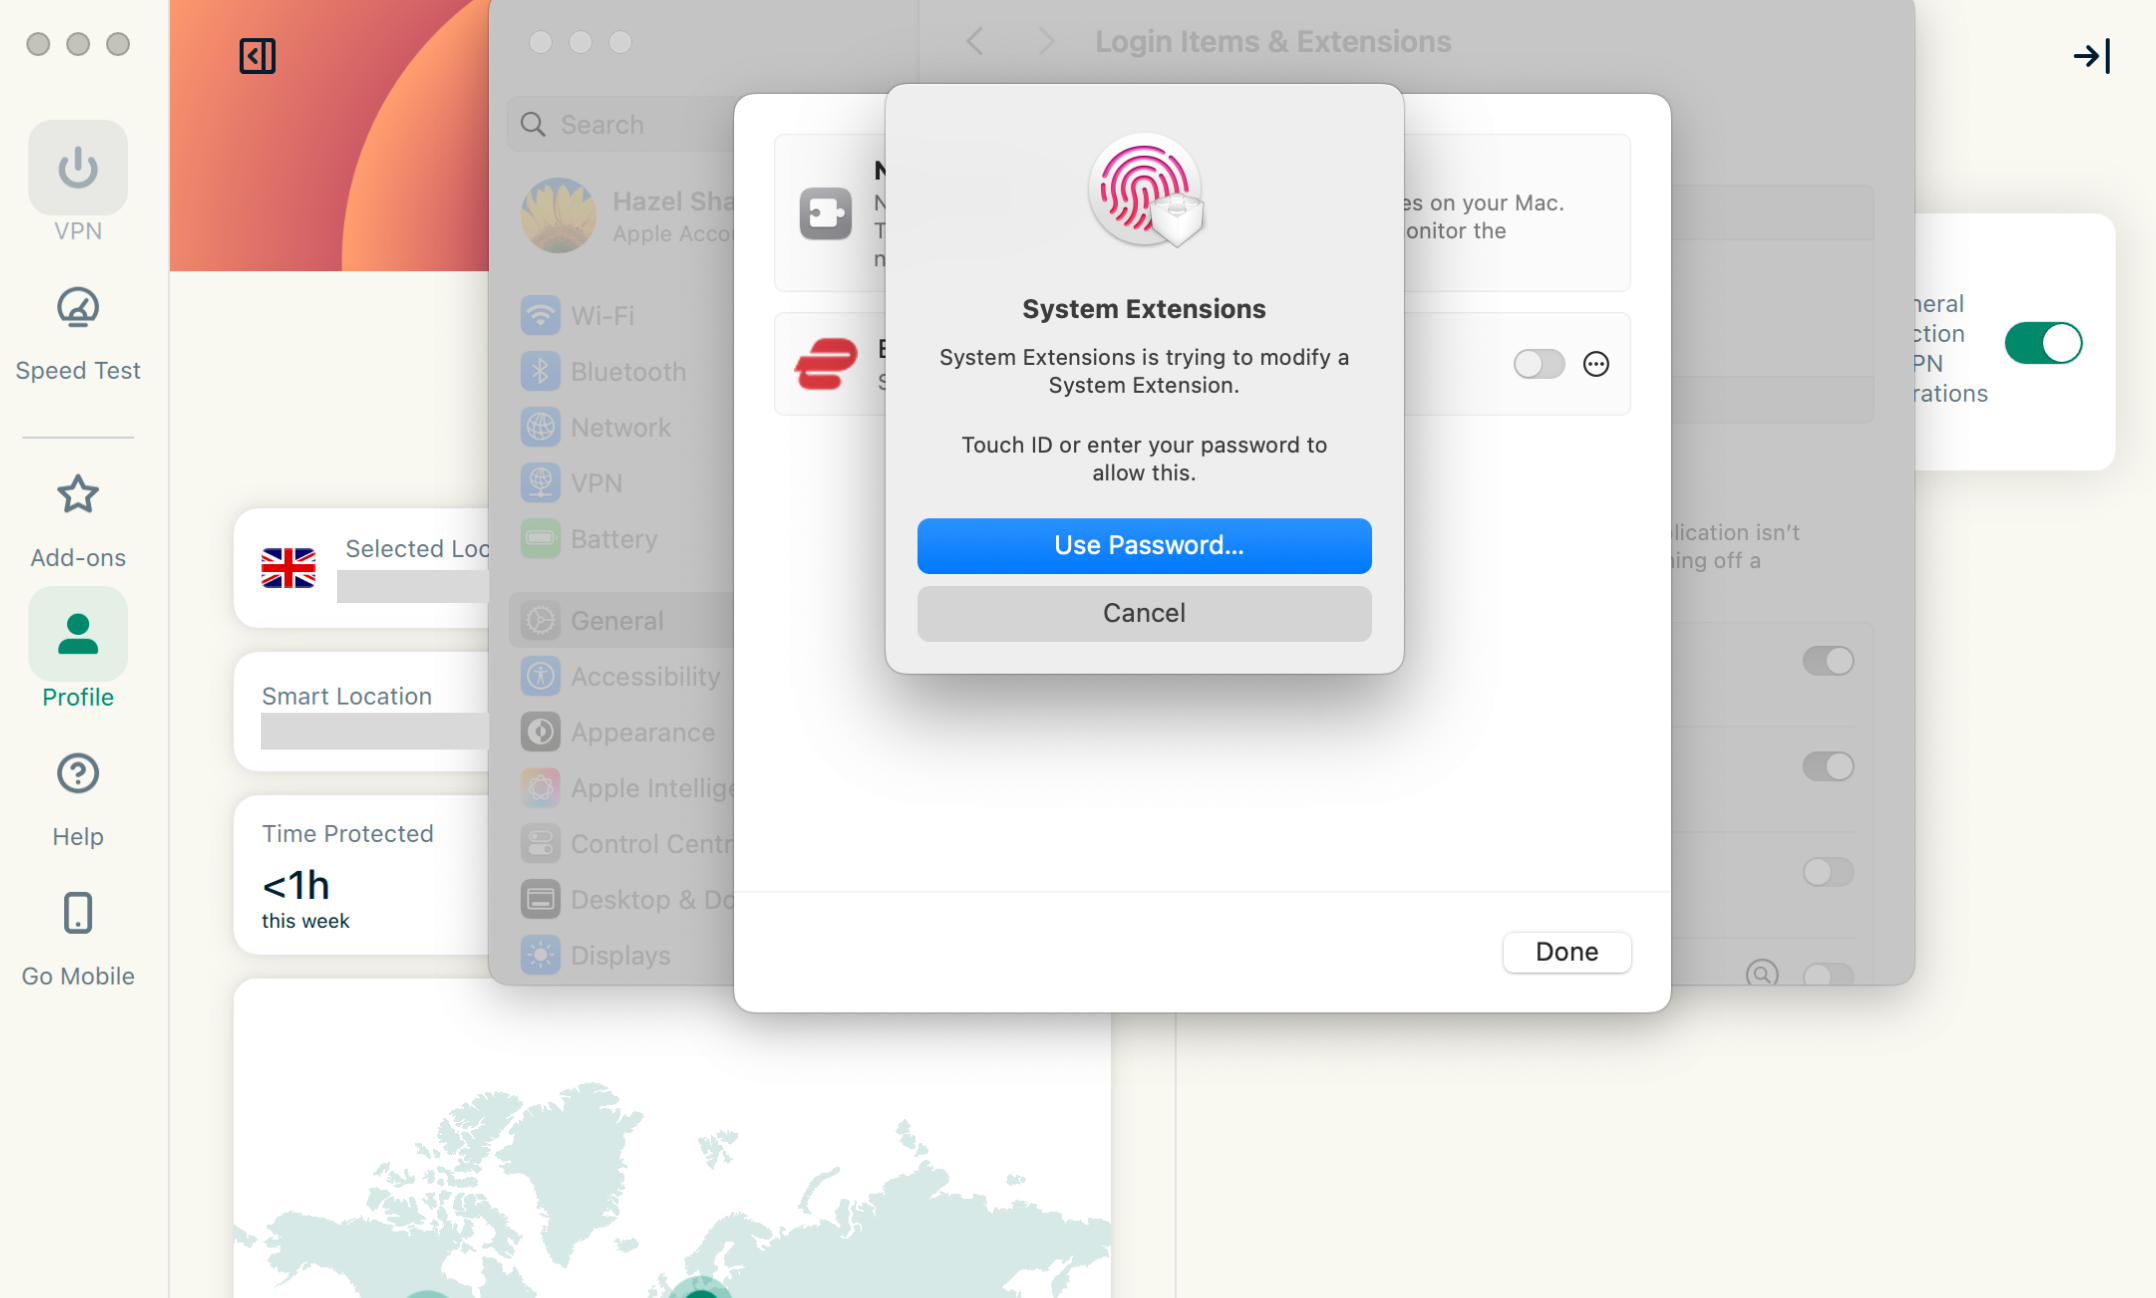Select the Profile sidebar icon
The image size is (2156, 1298).
pos(78,634)
